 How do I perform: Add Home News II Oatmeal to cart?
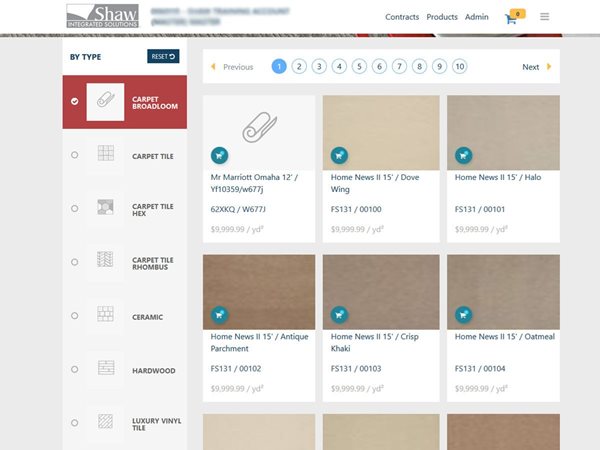[x=464, y=315]
